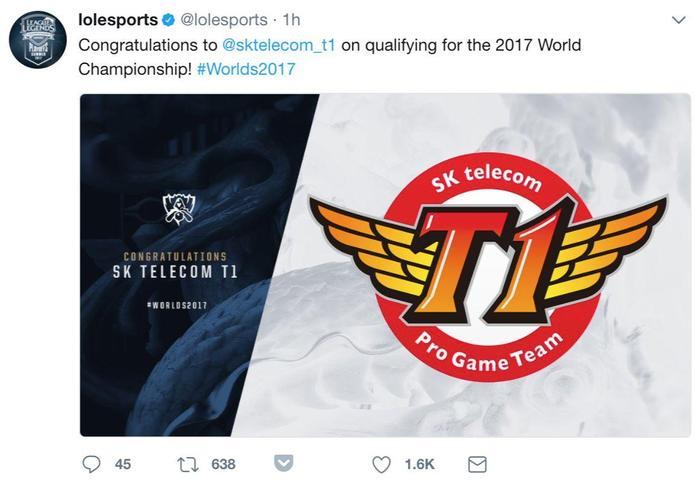The image size is (700, 486).
Task: Click the Worlds trophy emblem in image
Action: (179, 209)
